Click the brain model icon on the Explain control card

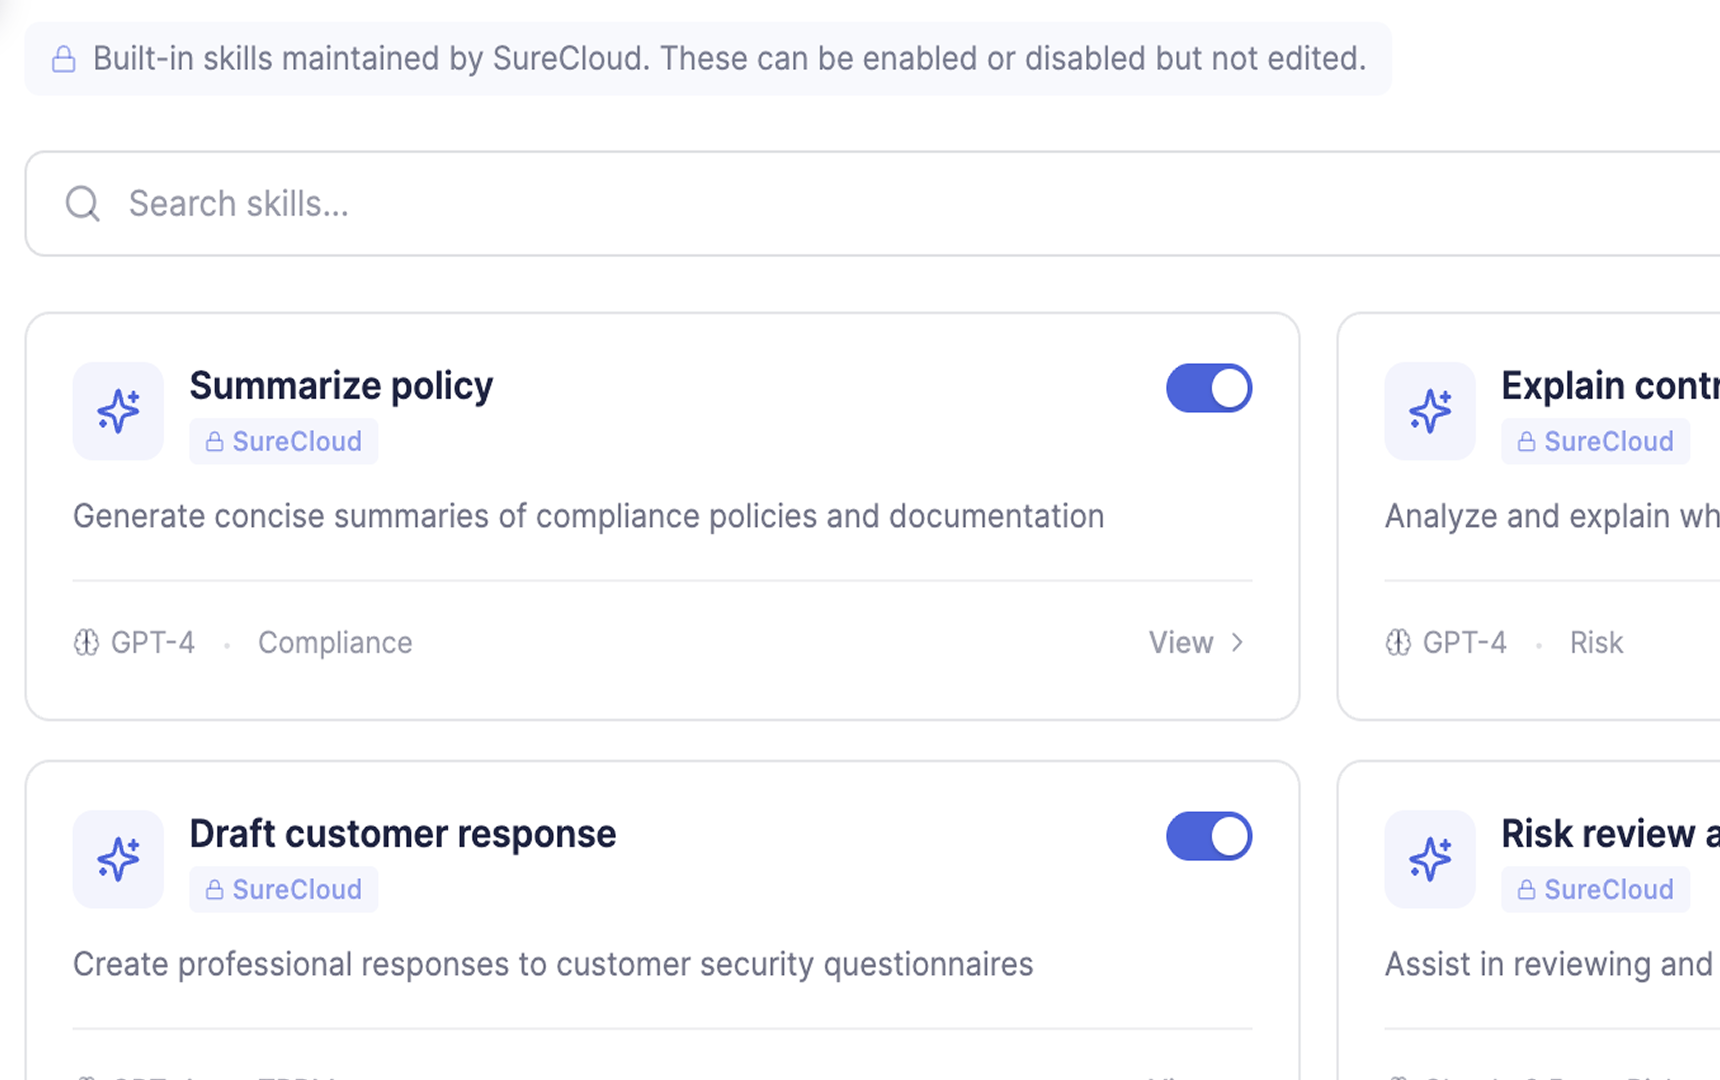point(1399,642)
